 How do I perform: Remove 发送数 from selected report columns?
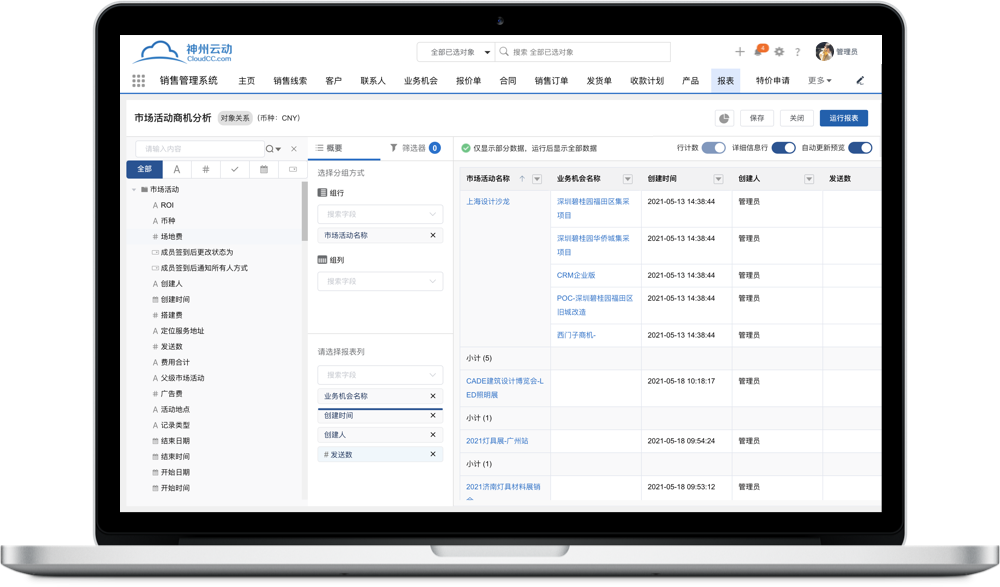click(x=434, y=453)
